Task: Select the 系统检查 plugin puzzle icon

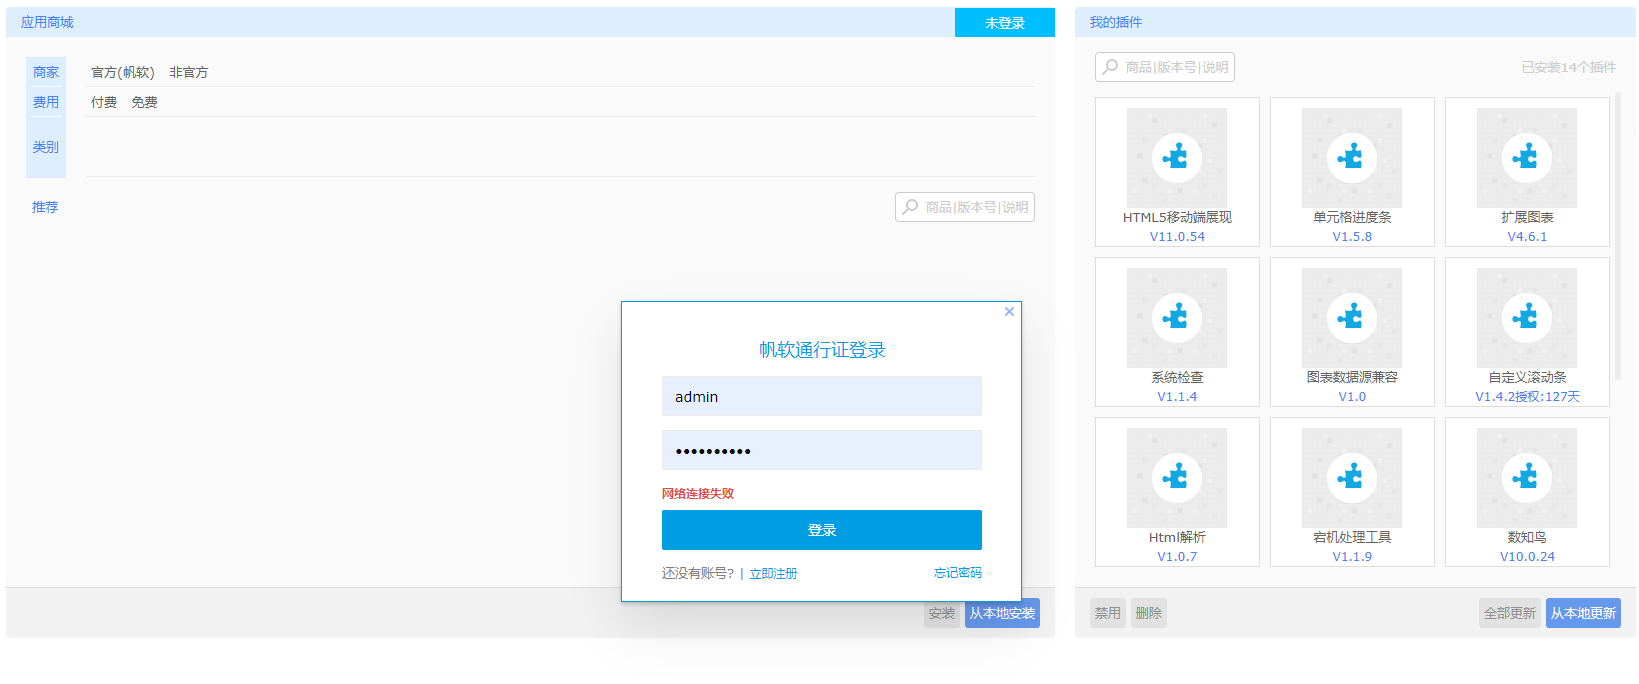Action: coord(1177,317)
